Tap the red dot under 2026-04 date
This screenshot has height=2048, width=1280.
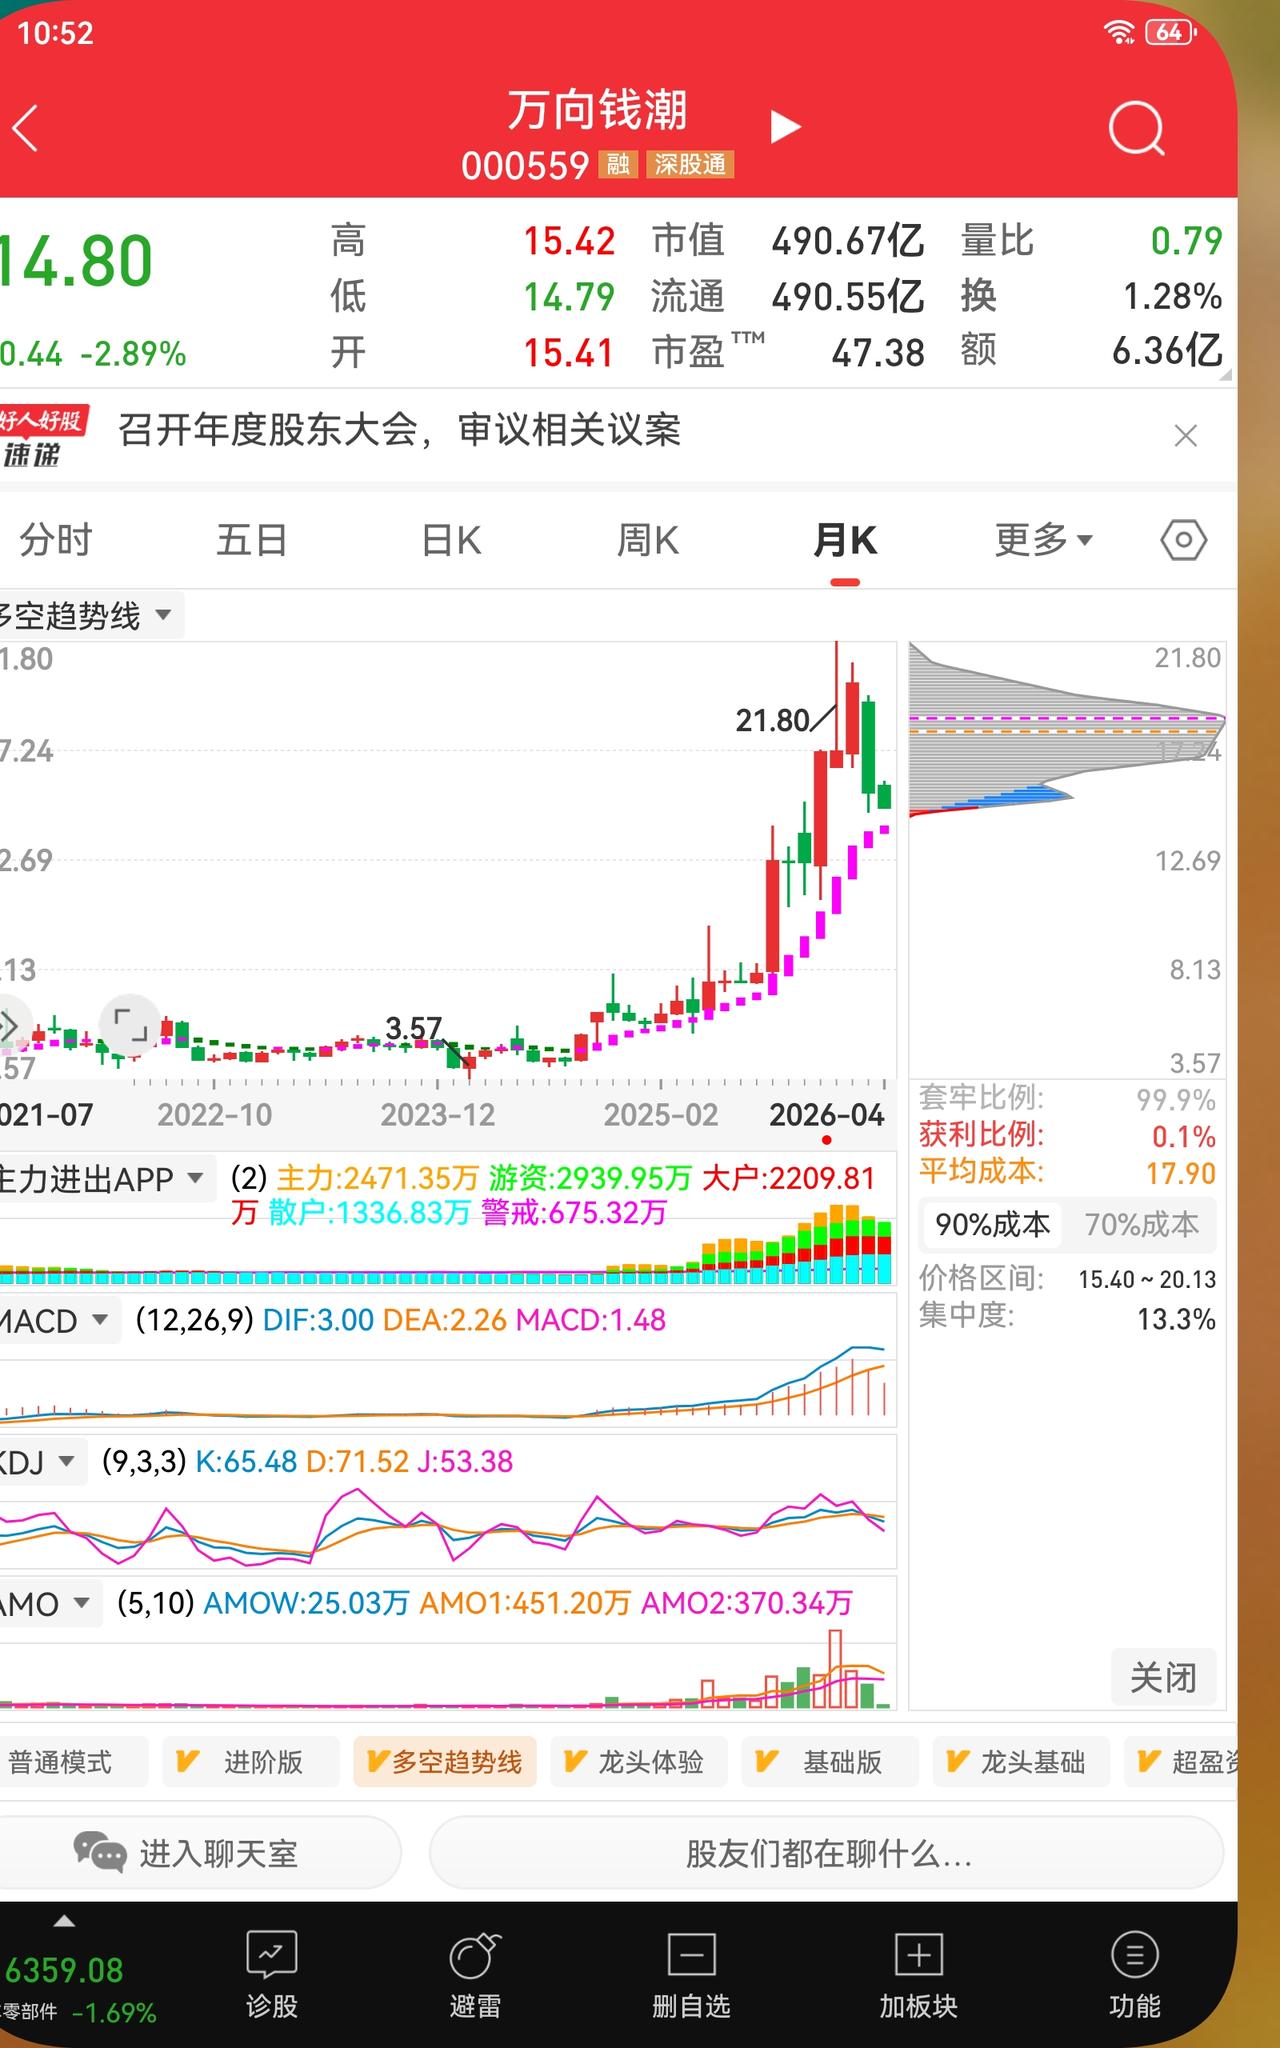826,1140
